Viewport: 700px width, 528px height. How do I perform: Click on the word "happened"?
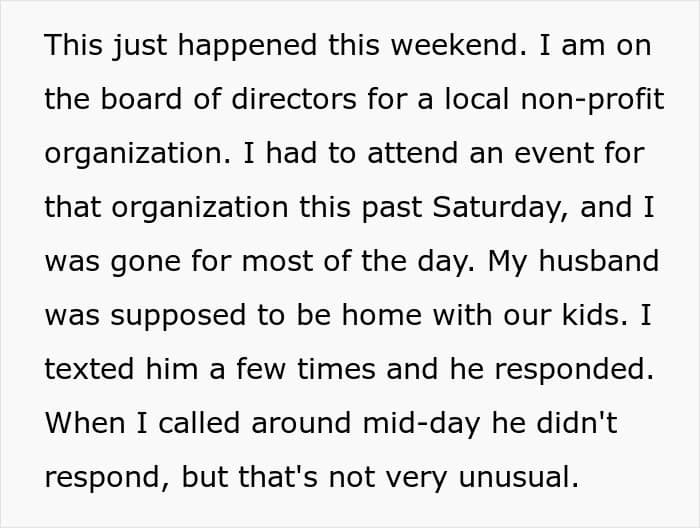[247, 47]
